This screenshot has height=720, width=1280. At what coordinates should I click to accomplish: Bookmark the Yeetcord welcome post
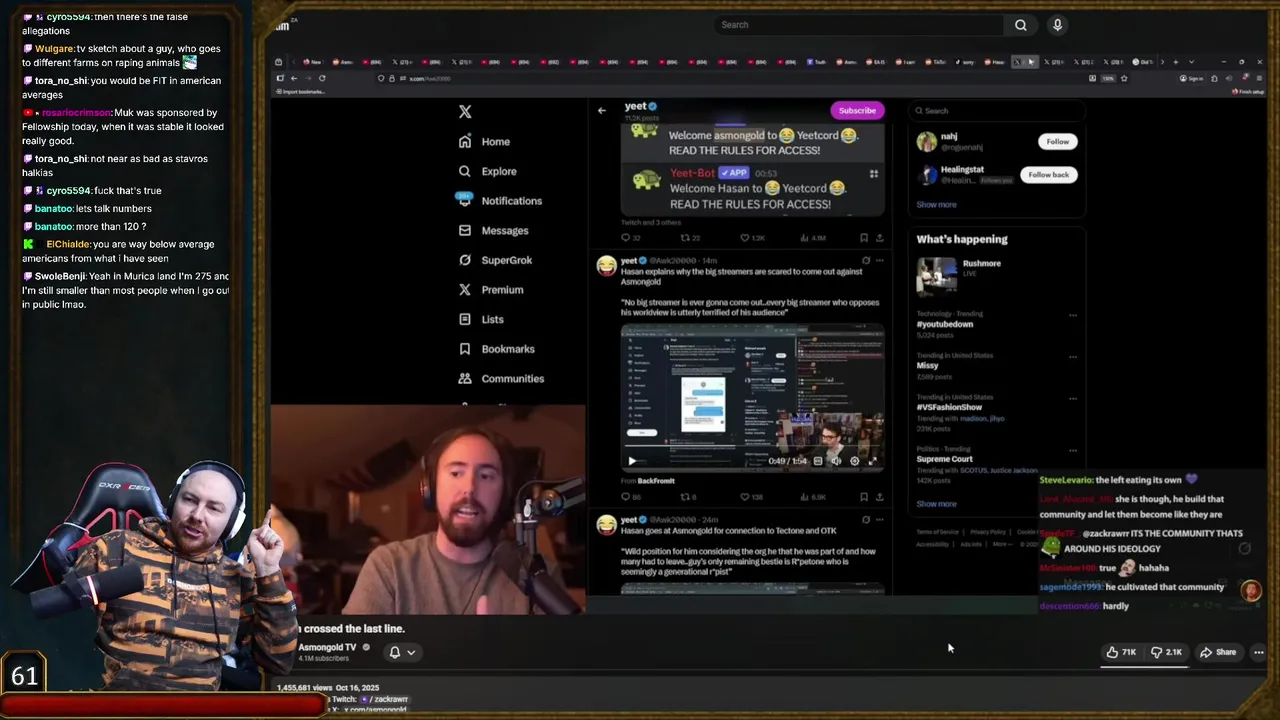pos(864,238)
